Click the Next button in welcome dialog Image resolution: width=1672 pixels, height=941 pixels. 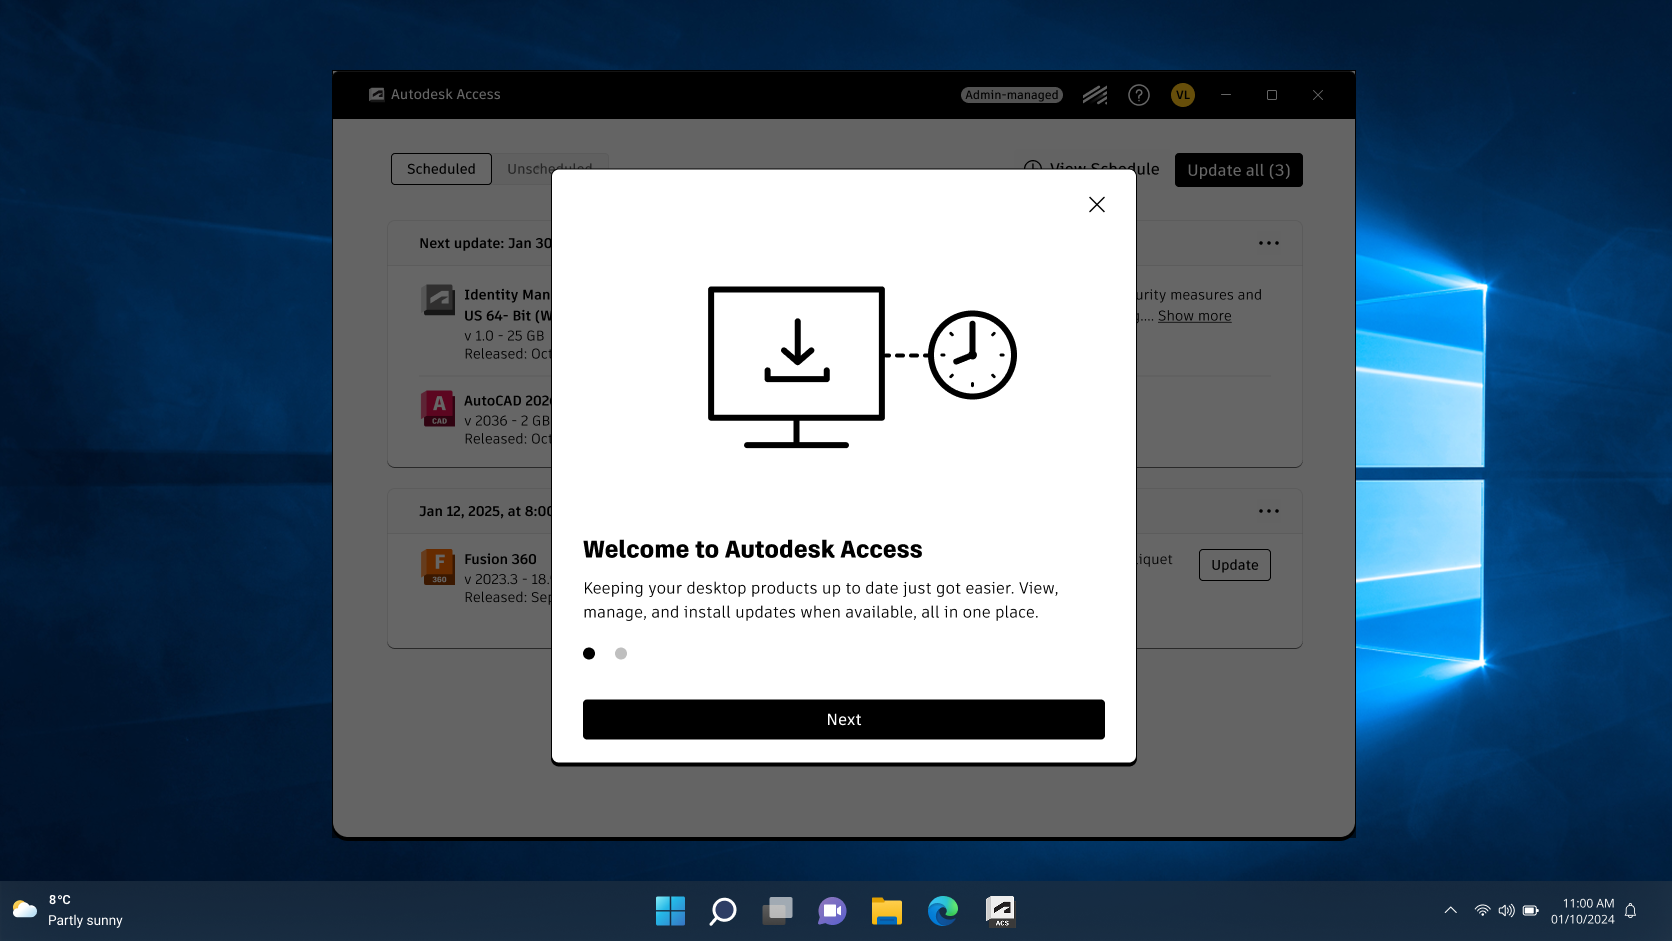844,719
